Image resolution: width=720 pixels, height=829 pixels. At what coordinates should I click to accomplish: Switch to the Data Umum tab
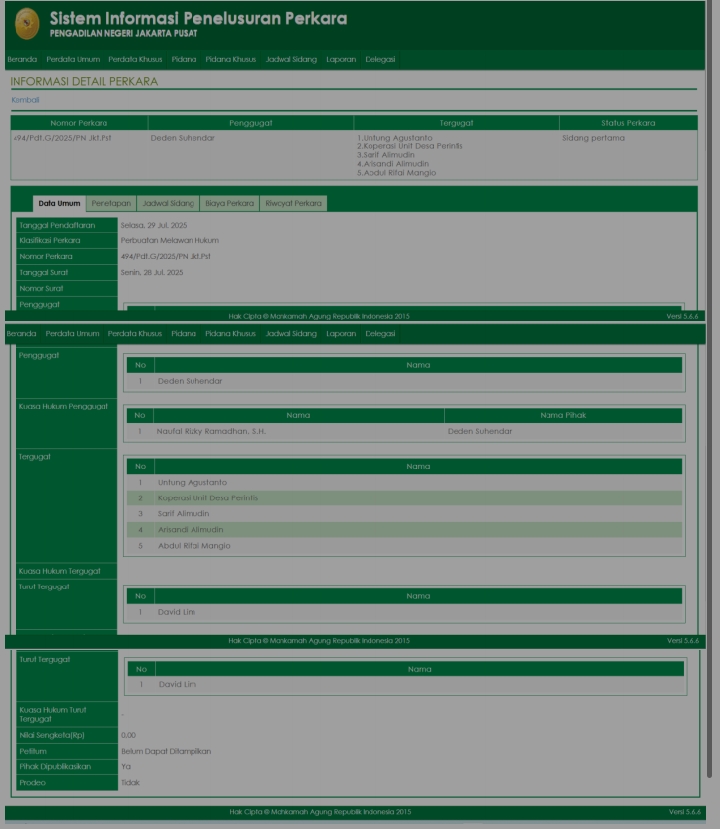59,203
